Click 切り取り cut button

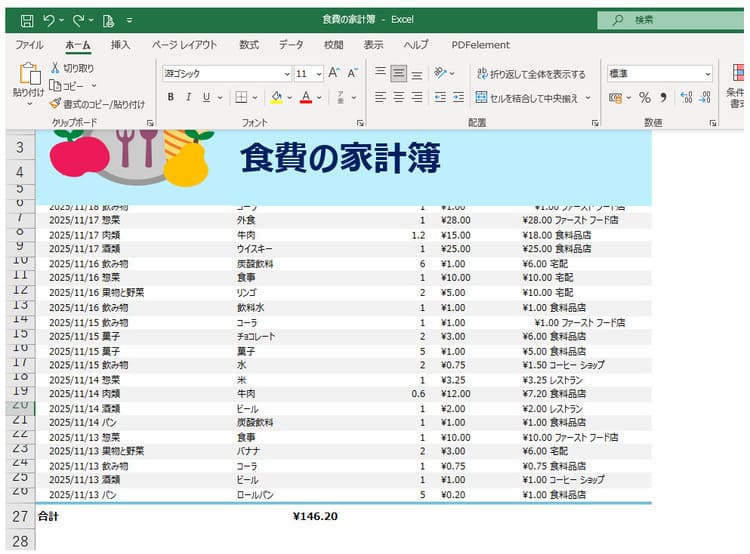(73, 68)
